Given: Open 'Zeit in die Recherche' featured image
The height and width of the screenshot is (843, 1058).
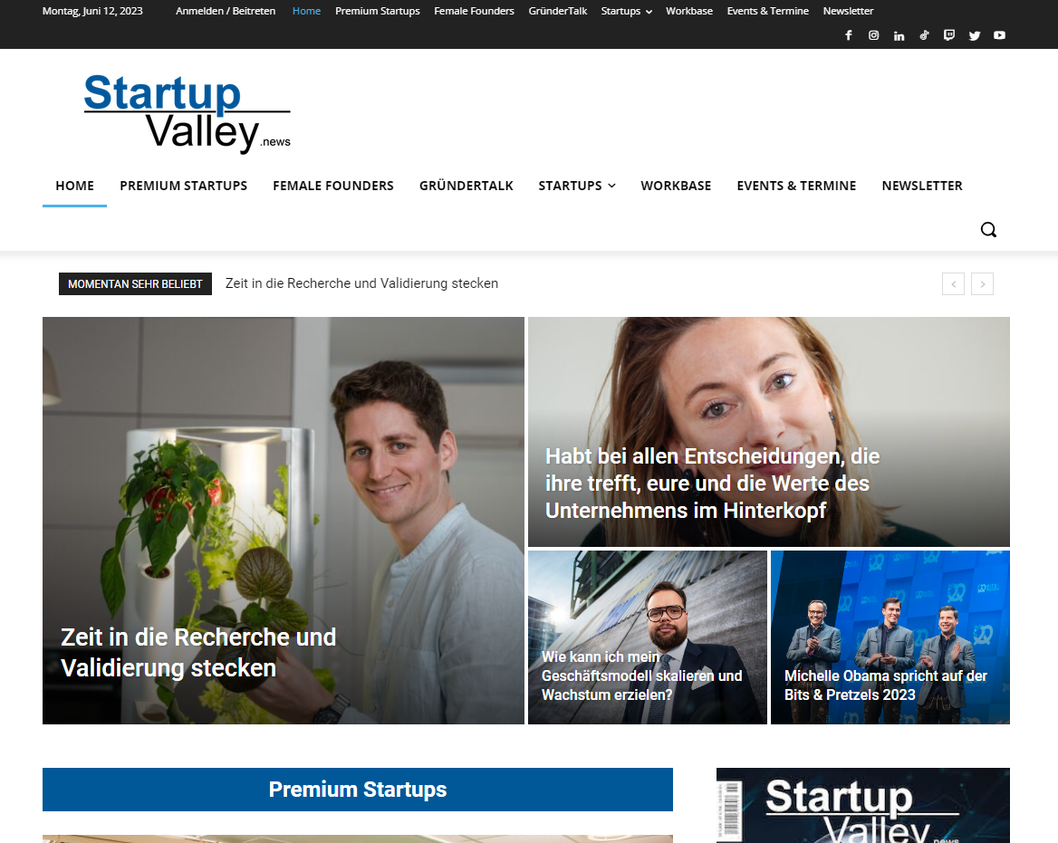Looking at the screenshot, I should pos(283,520).
